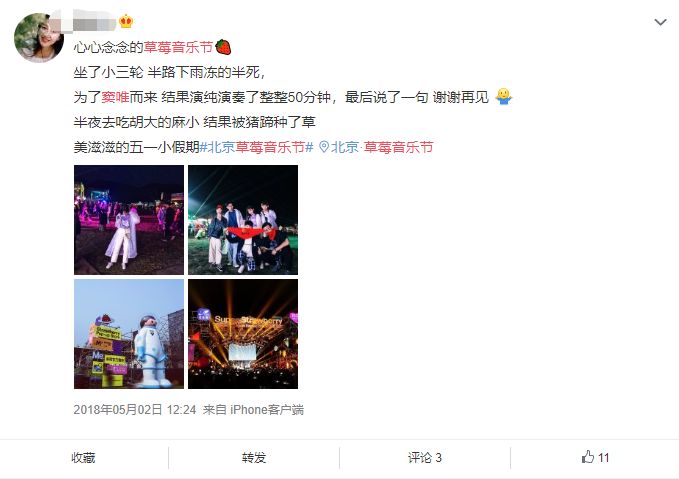
Task: Like the post with thumbs-up icon
Action: coord(595,457)
